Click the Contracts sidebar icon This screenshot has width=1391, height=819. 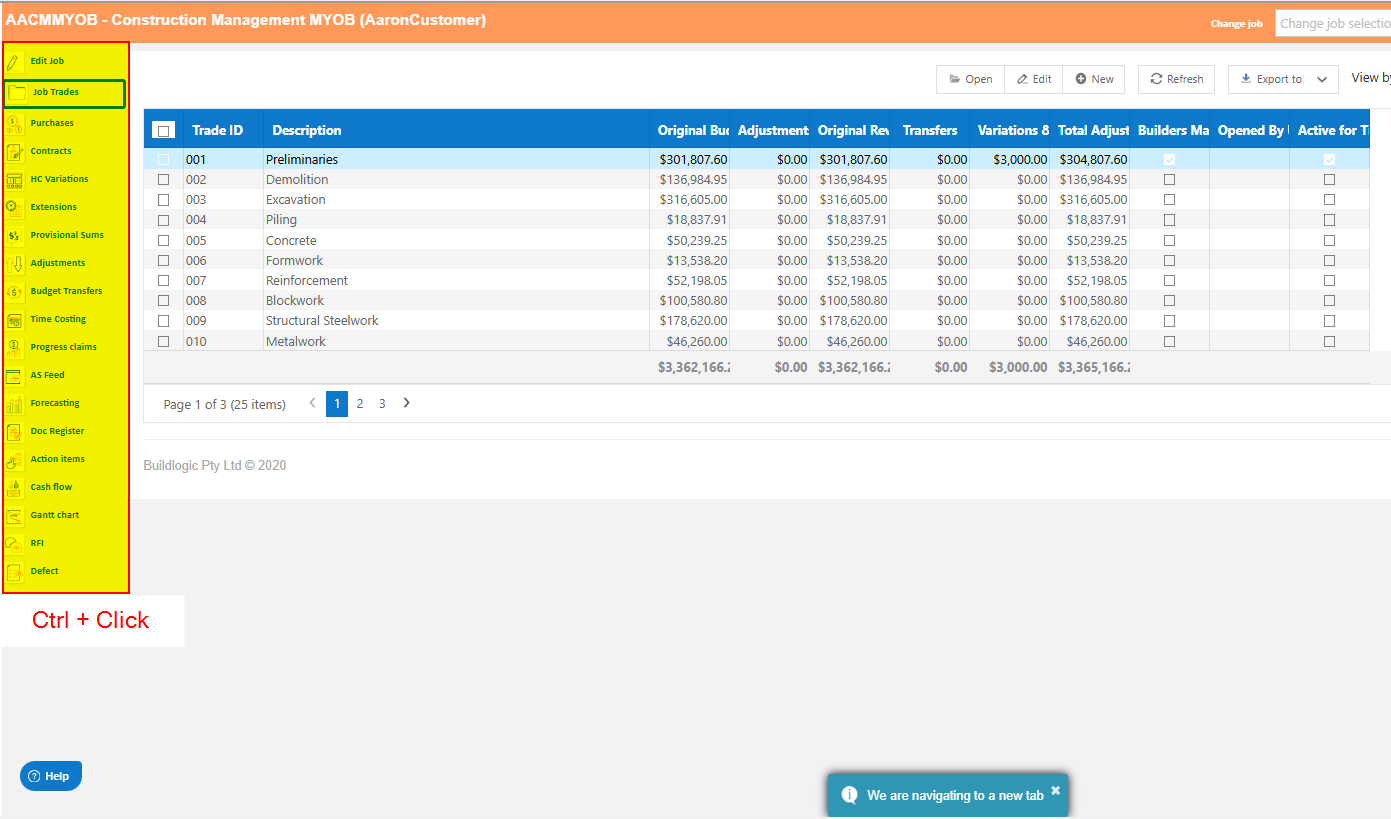tap(14, 152)
